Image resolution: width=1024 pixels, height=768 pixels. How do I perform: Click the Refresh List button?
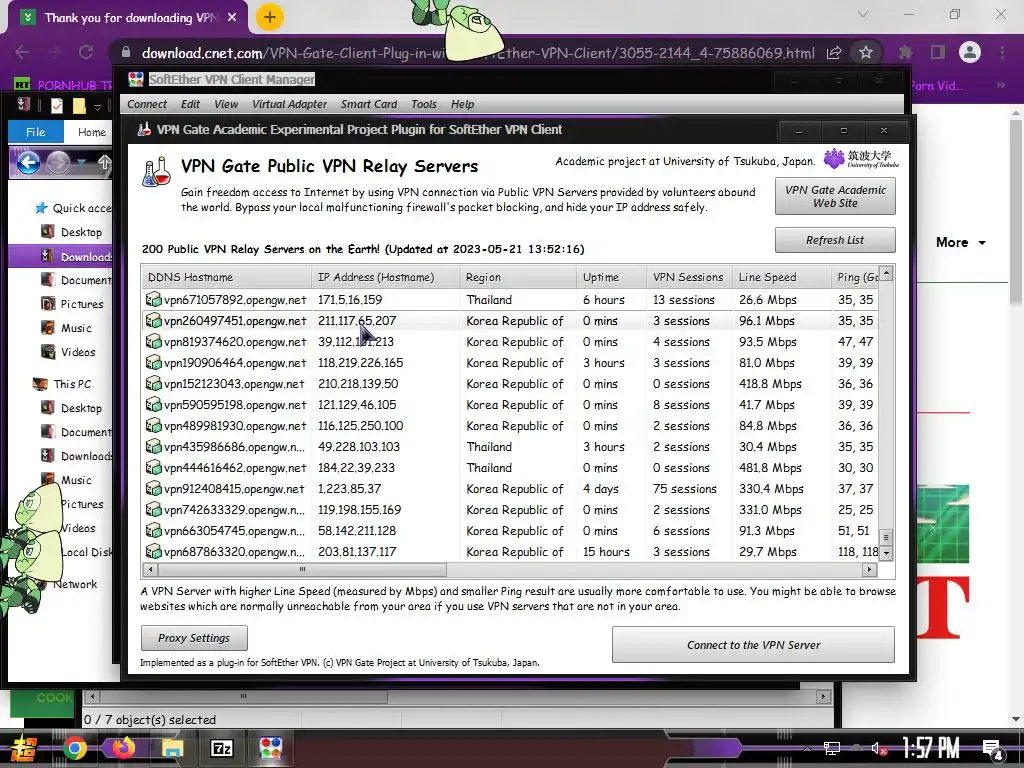[835, 240]
